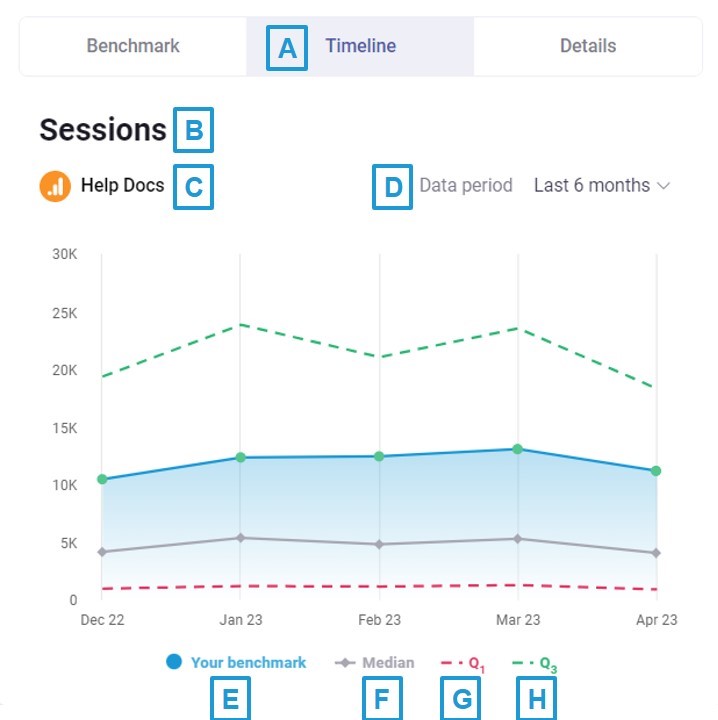Select the Mar 23 benchmark data point

pos(518,449)
